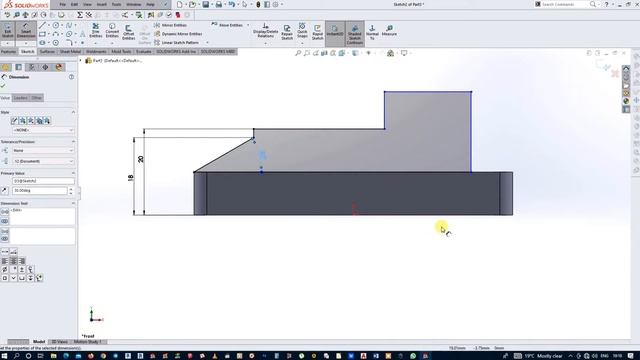Screen dimensions: 640x360
Task: Open the Tolerance type dropdown None
Action: tap(43, 151)
